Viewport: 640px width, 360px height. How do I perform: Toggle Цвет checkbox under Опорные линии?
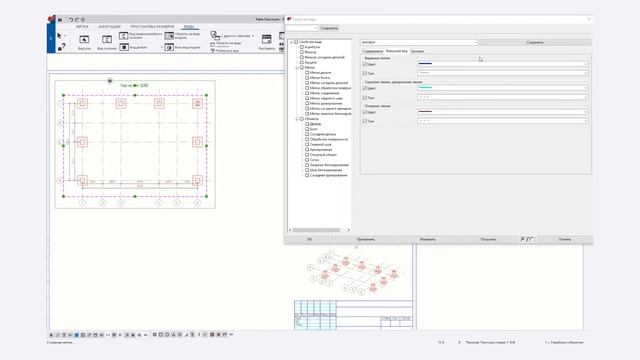coord(365,112)
